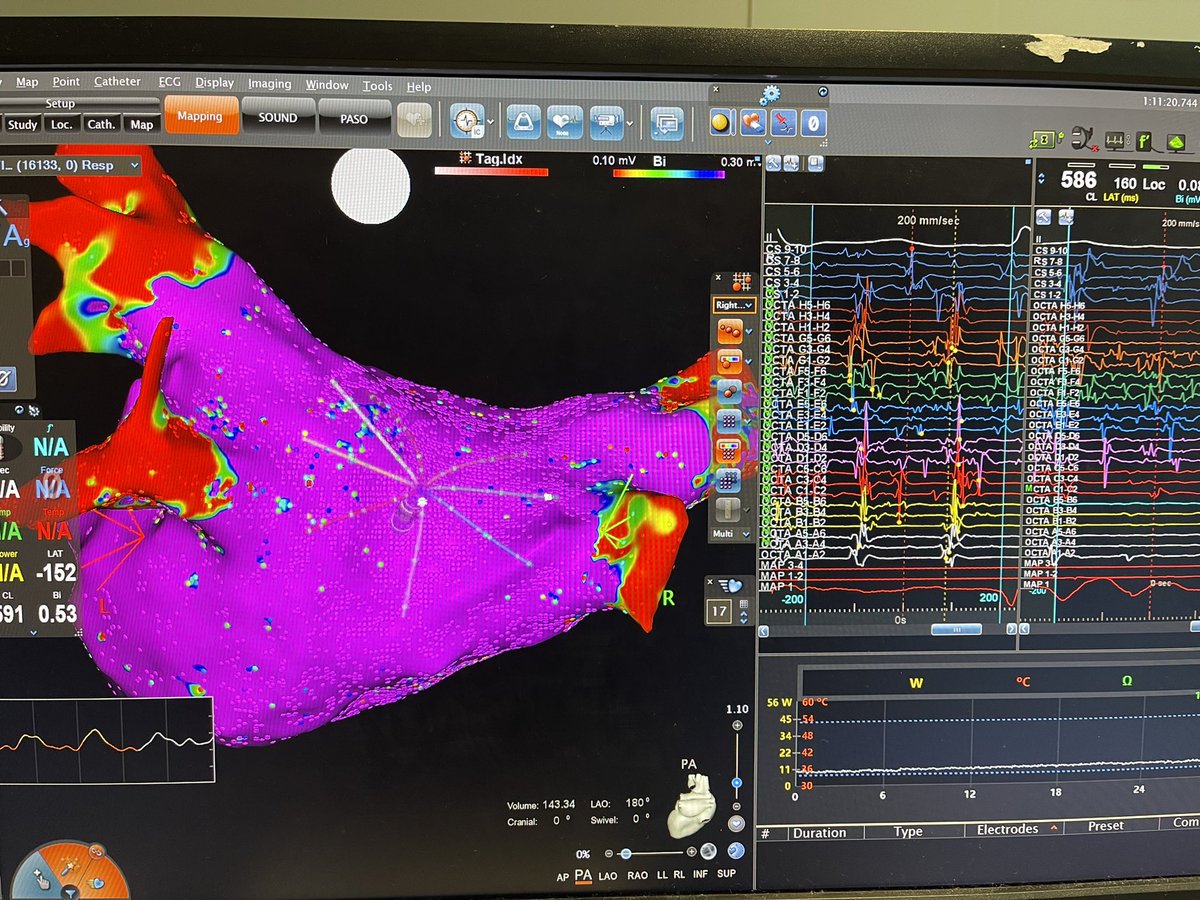Click the heart eraser icon
Viewport: 1200px width, 900px height.
[x=753, y=121]
